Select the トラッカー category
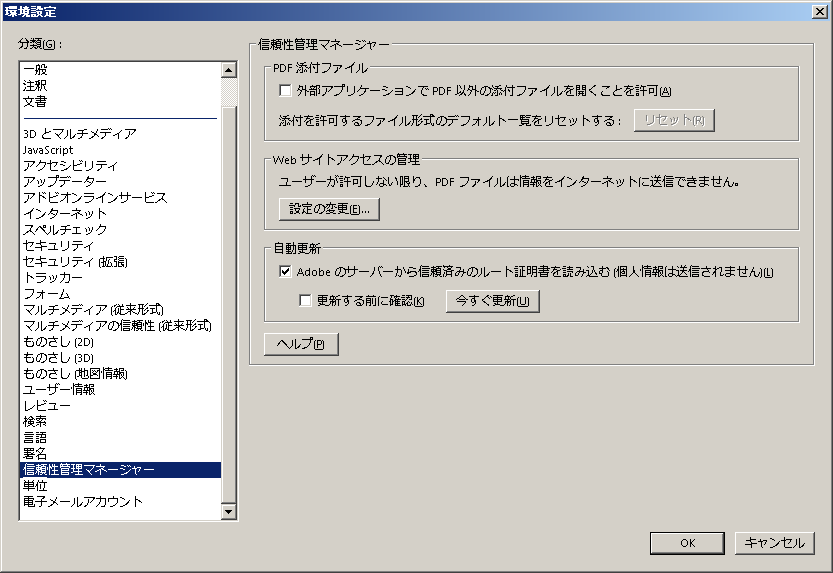 (121, 277)
